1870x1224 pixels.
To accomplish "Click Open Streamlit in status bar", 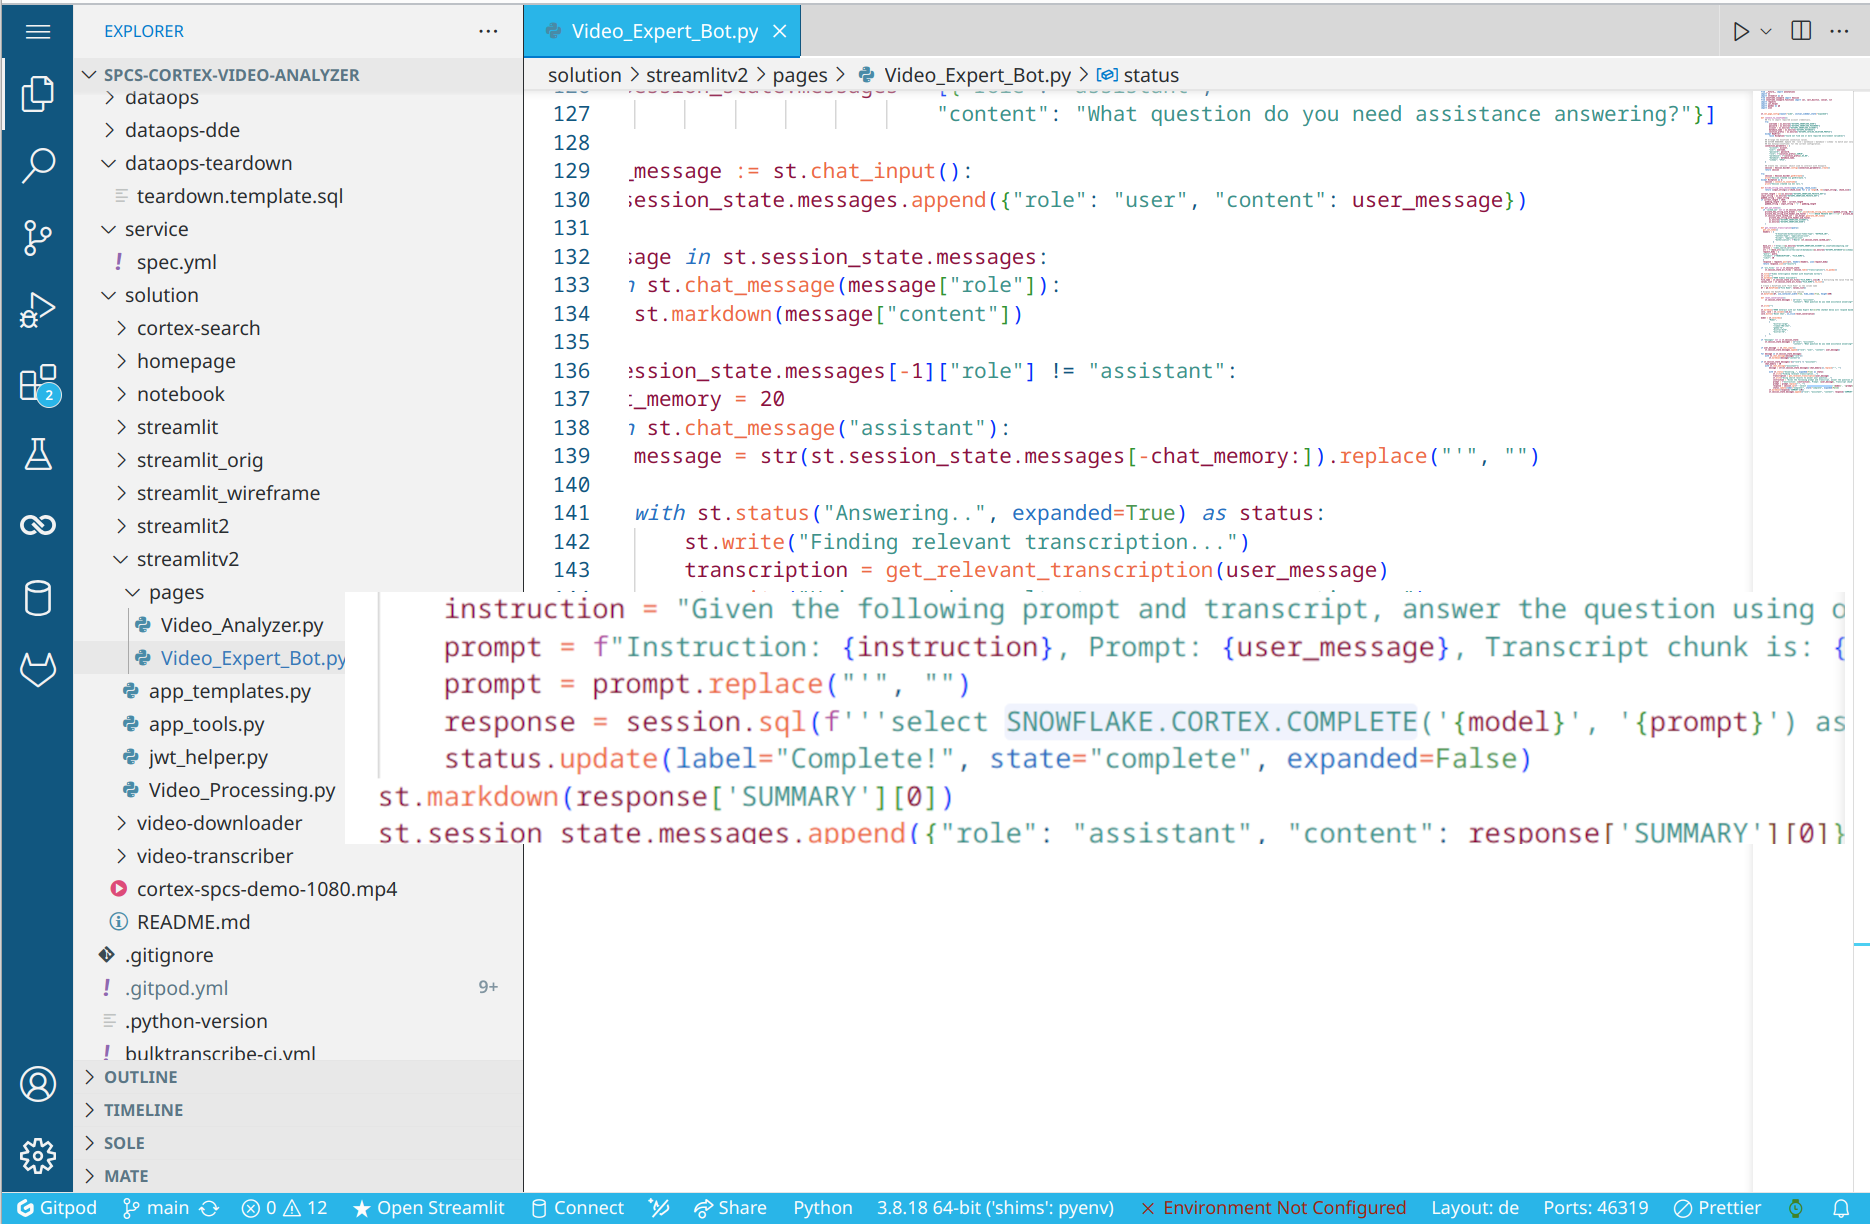I will [x=429, y=1208].
